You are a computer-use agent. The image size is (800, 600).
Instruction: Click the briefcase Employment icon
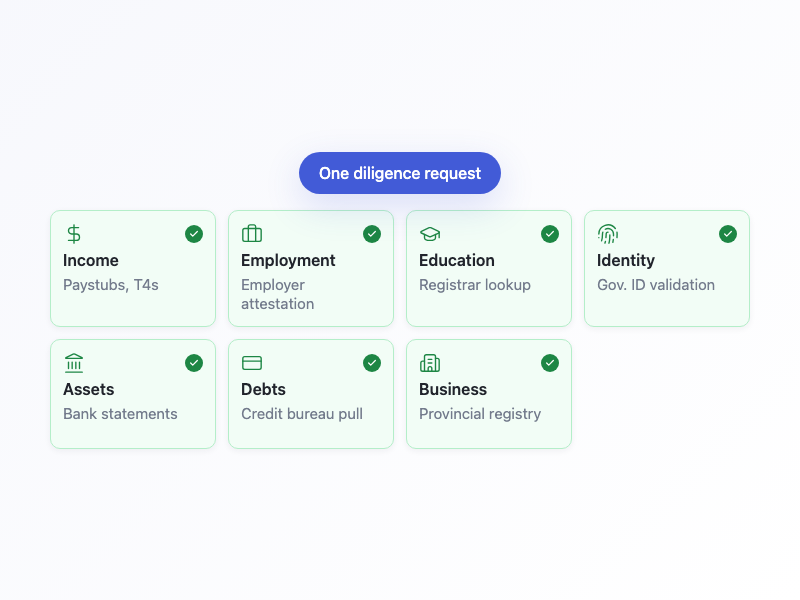coord(252,234)
